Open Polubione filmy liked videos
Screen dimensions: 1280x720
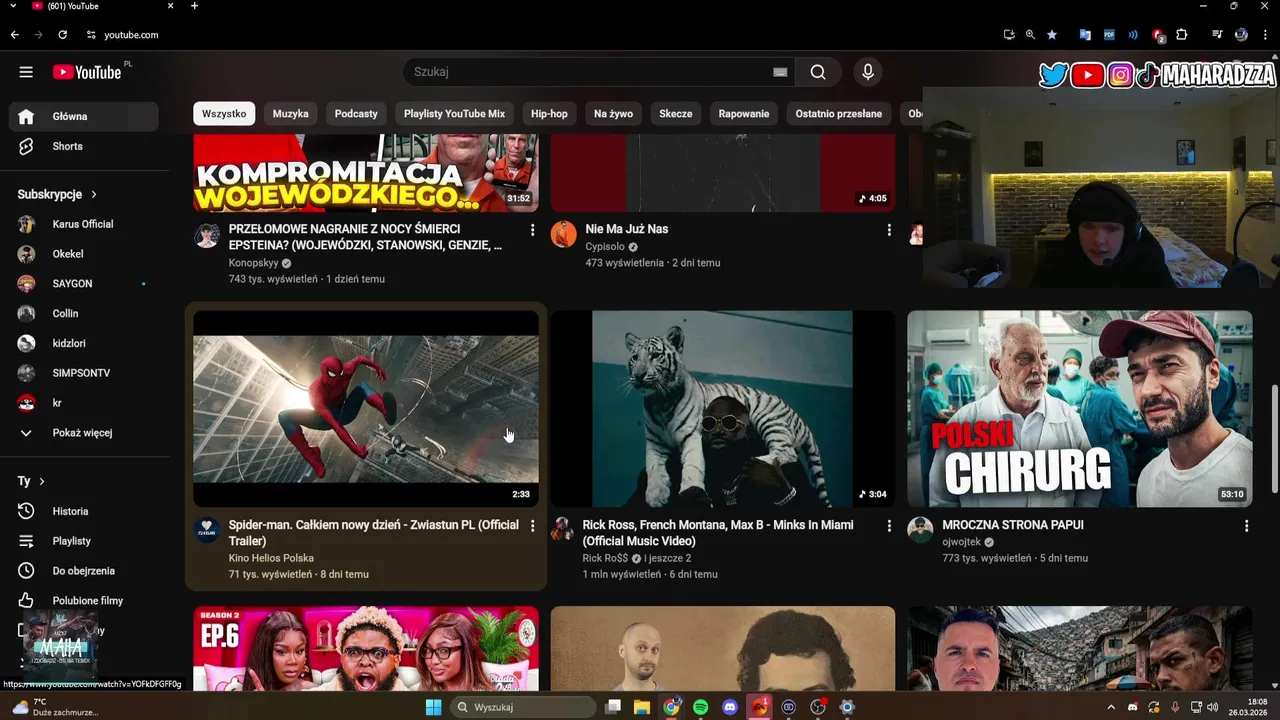[x=84, y=601]
